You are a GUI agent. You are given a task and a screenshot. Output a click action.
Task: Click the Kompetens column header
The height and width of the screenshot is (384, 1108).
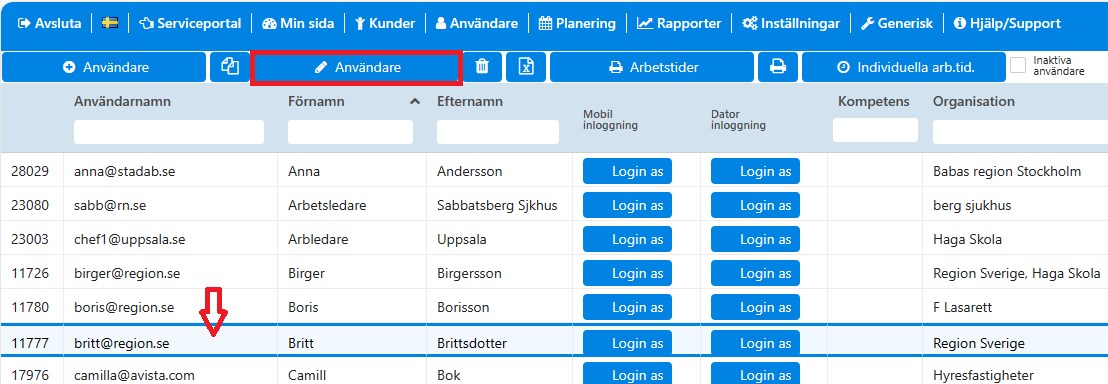point(874,102)
